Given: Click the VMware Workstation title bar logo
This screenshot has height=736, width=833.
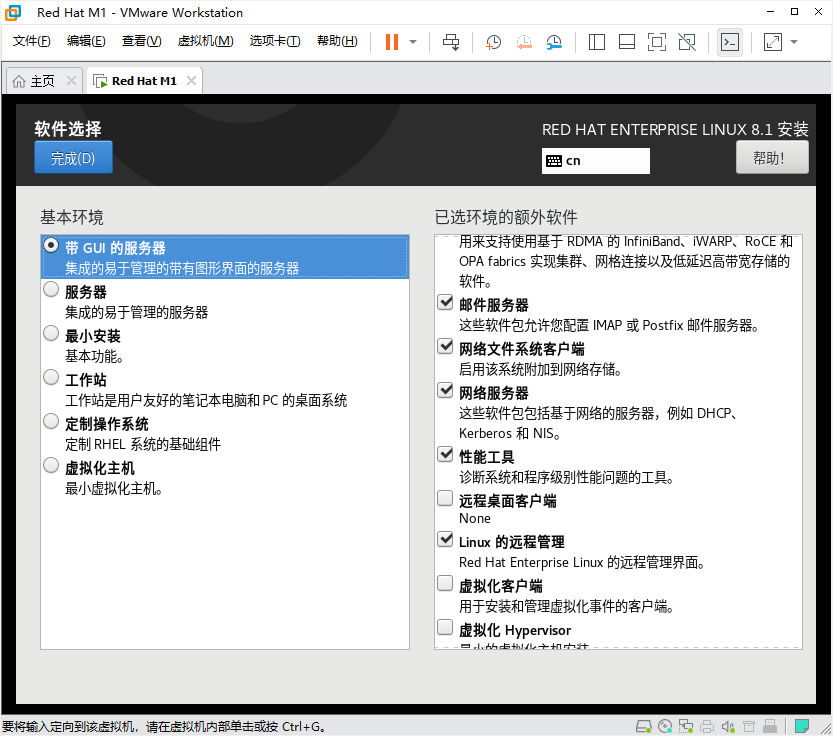Looking at the screenshot, I should click(x=13, y=12).
